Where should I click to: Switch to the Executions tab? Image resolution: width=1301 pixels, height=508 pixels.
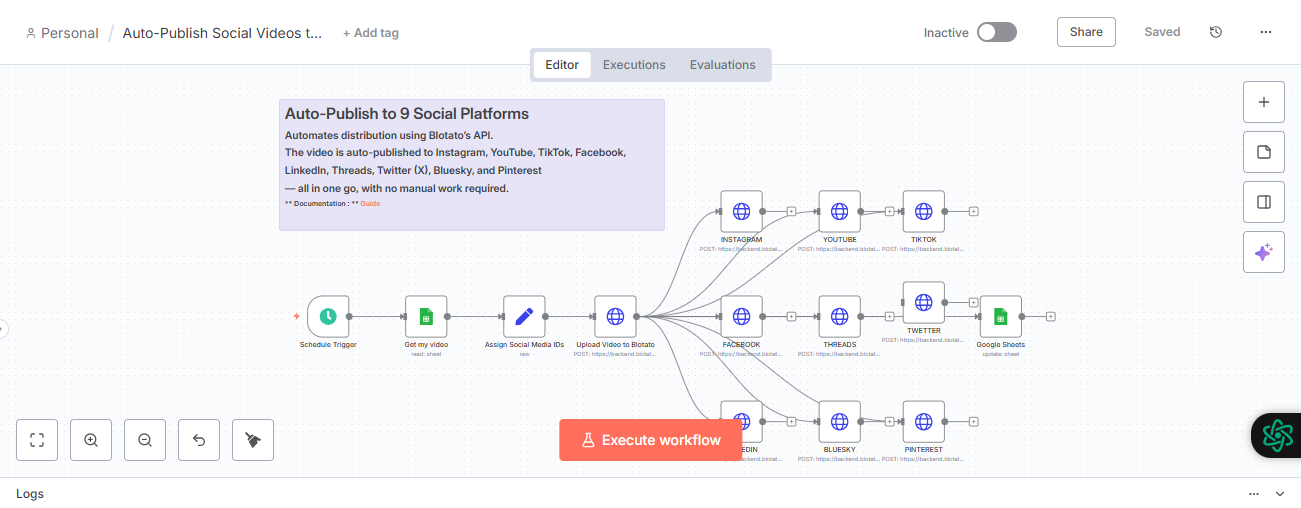(x=634, y=65)
